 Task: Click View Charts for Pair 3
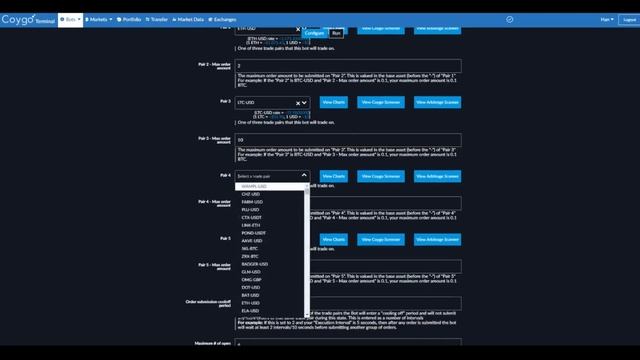point(333,102)
